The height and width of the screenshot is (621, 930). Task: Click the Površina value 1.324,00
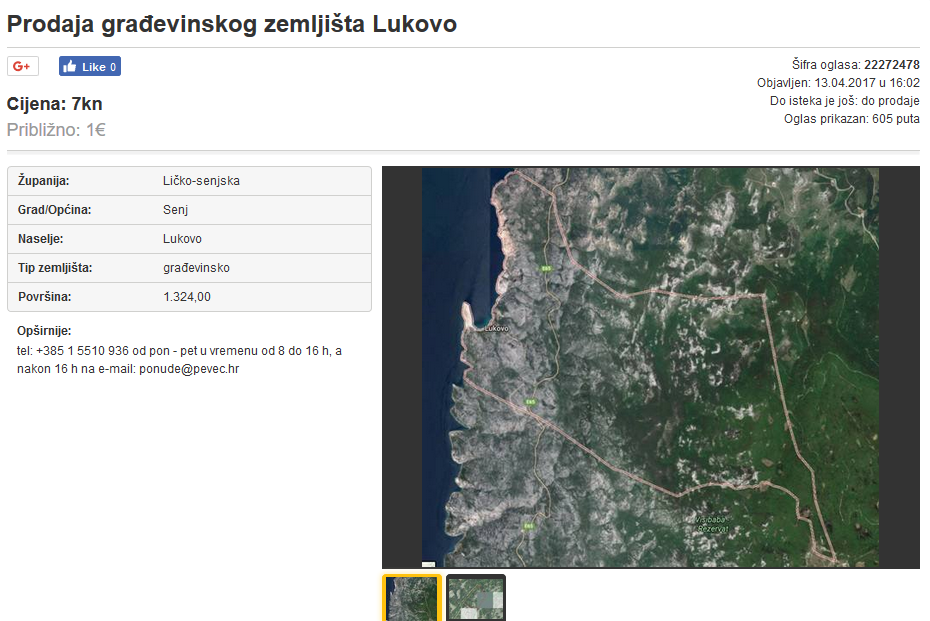[187, 297]
